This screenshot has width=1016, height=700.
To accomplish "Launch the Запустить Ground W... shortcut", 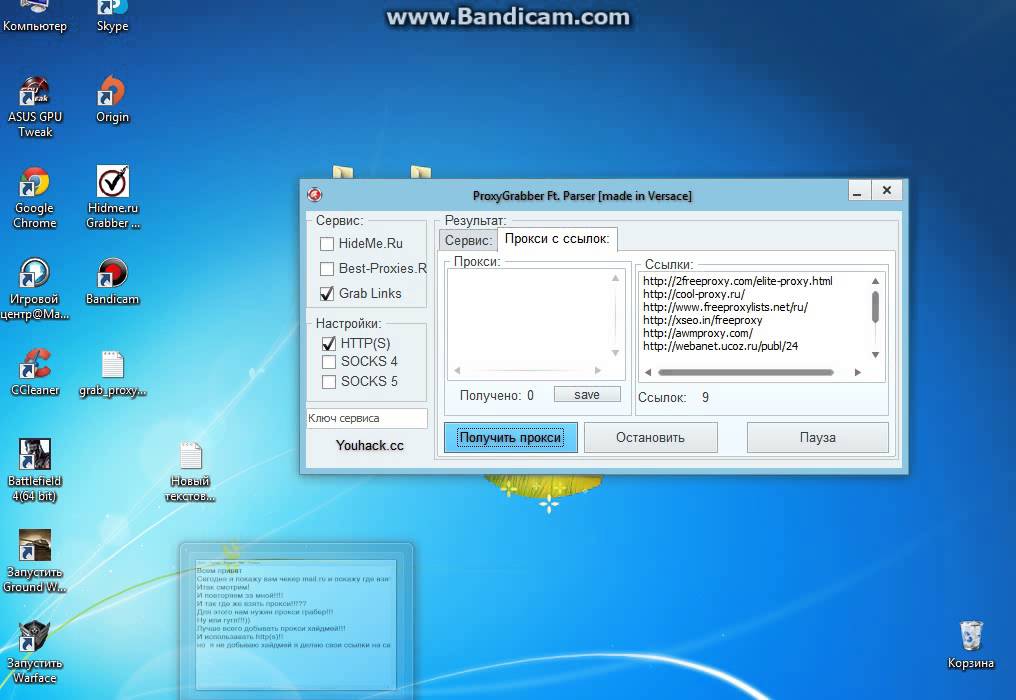I will (x=35, y=561).
